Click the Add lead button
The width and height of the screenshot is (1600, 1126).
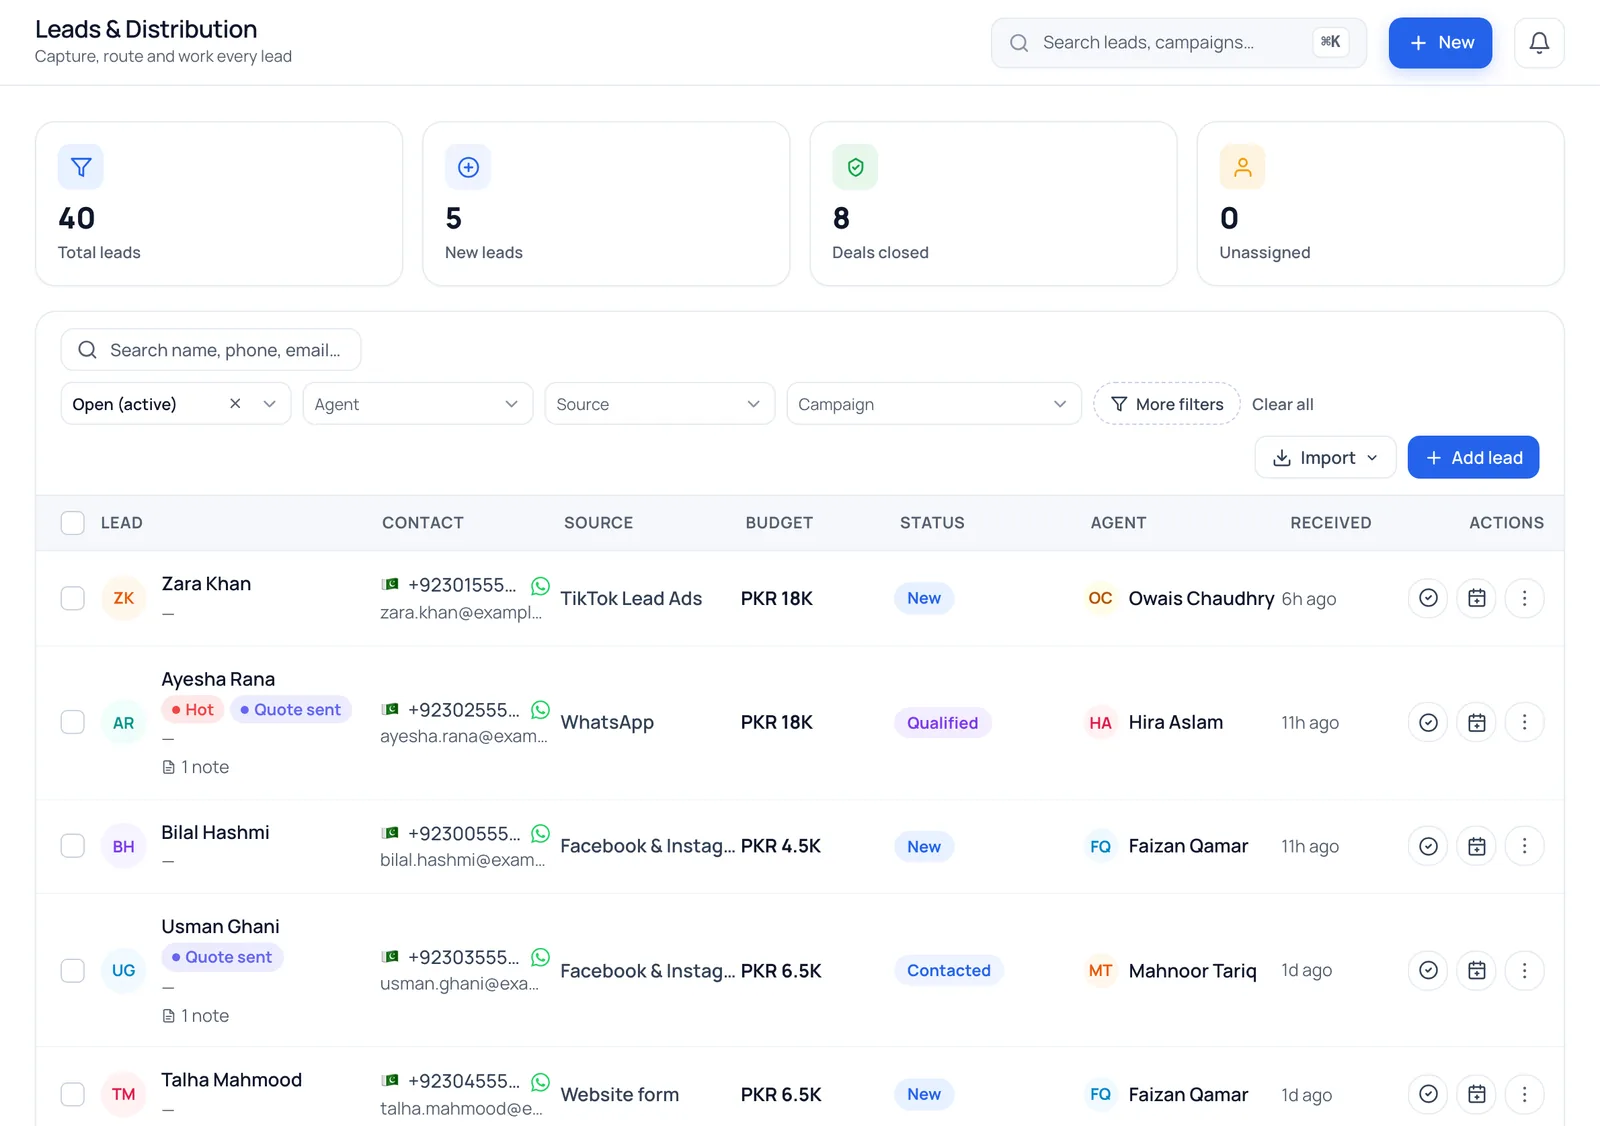point(1473,457)
